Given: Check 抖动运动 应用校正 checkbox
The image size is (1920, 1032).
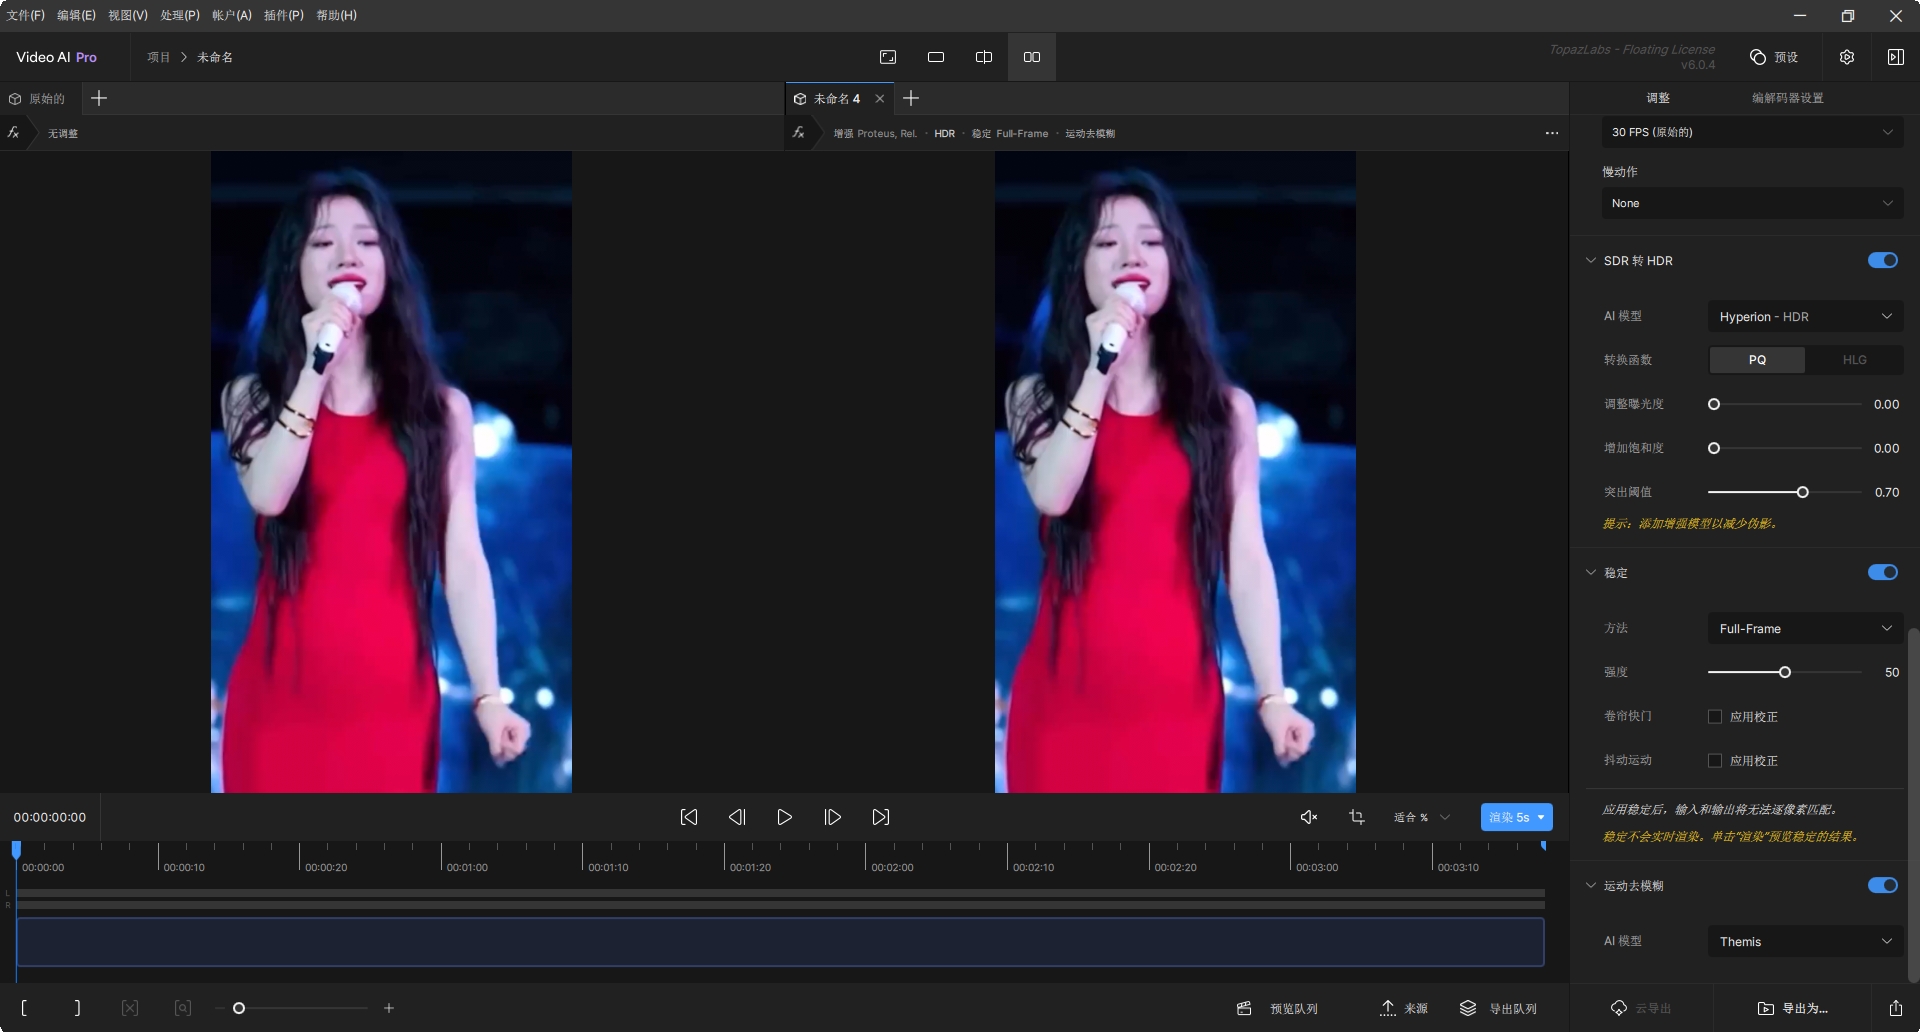Looking at the screenshot, I should click(1715, 760).
